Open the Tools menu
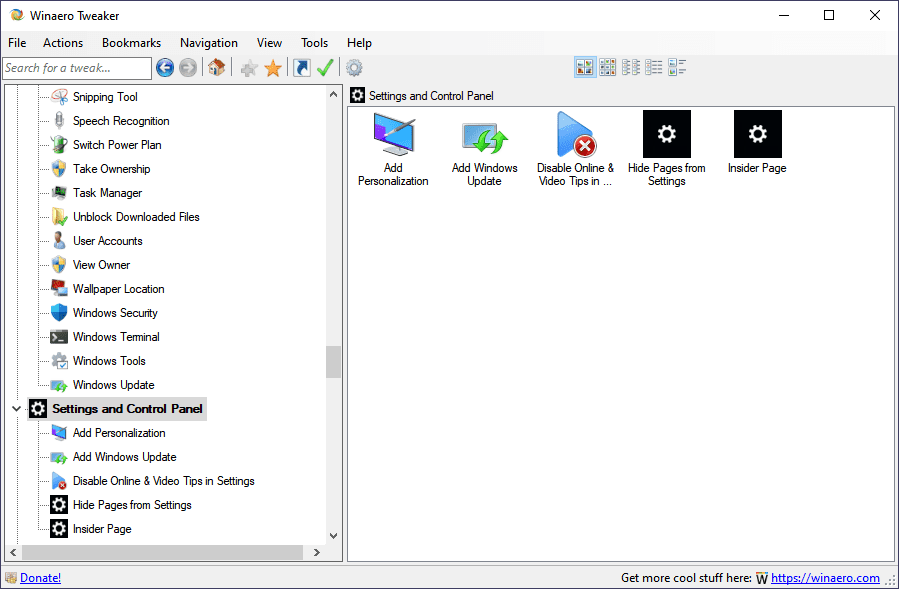 [314, 43]
